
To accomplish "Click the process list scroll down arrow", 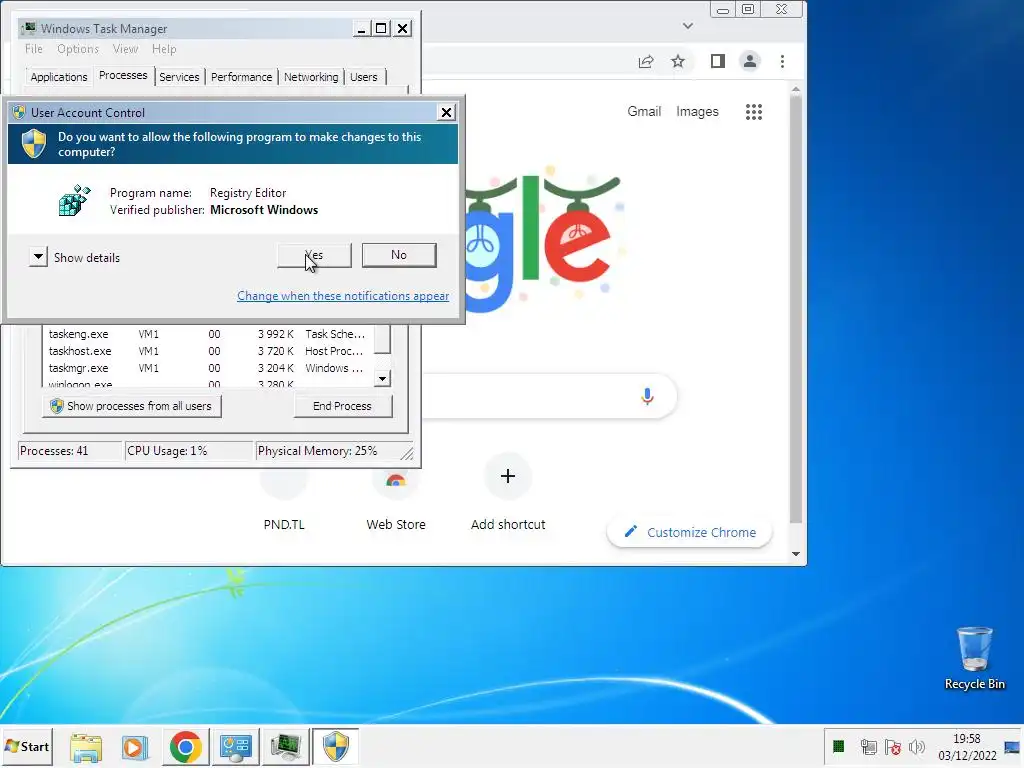I will coord(383,378).
